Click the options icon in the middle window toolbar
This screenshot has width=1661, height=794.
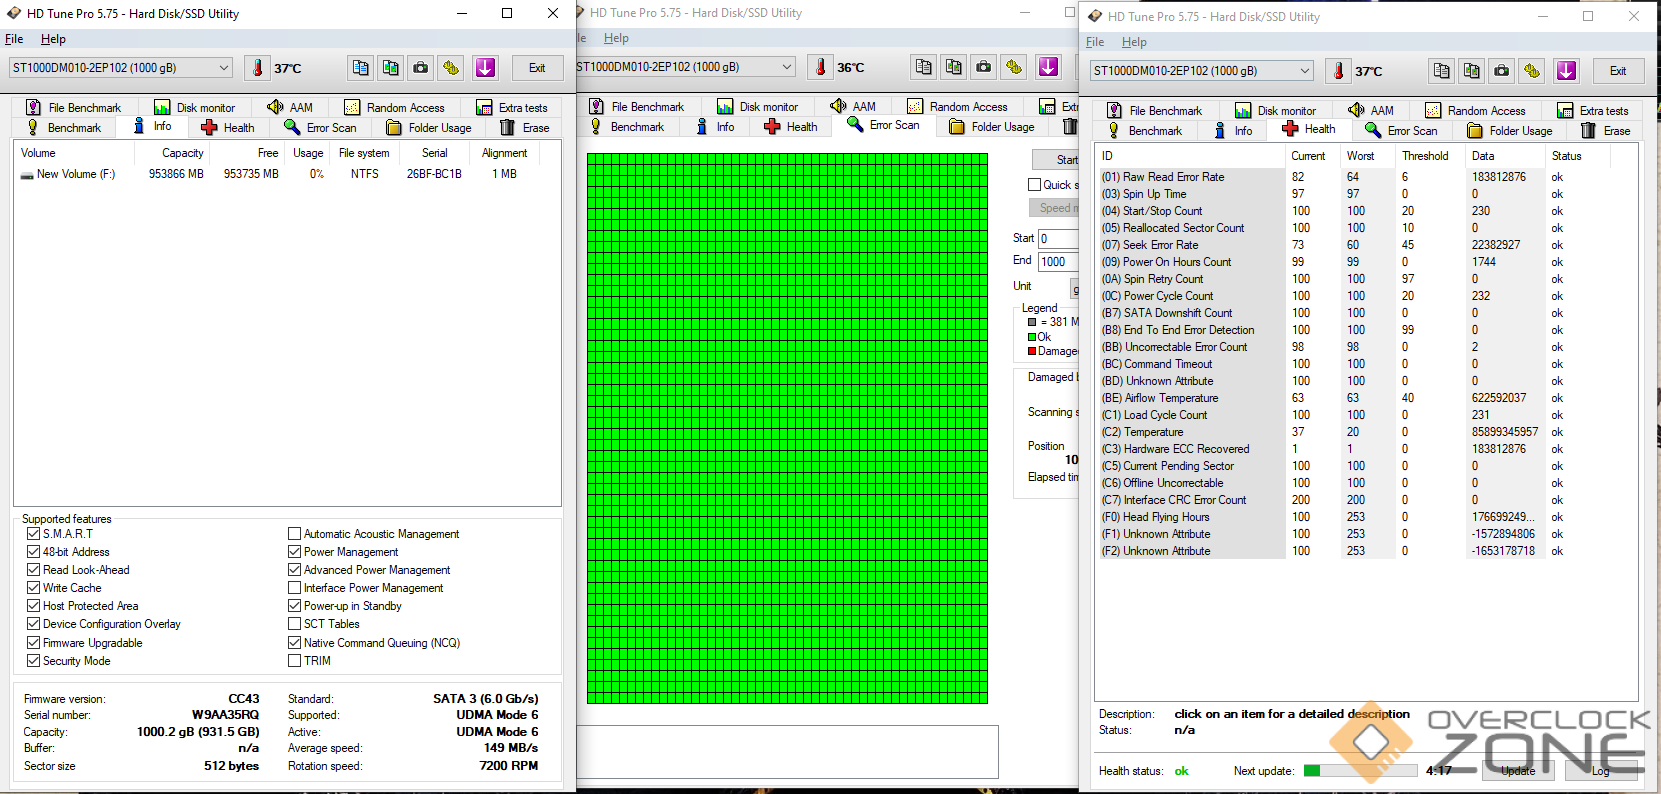coord(1014,67)
